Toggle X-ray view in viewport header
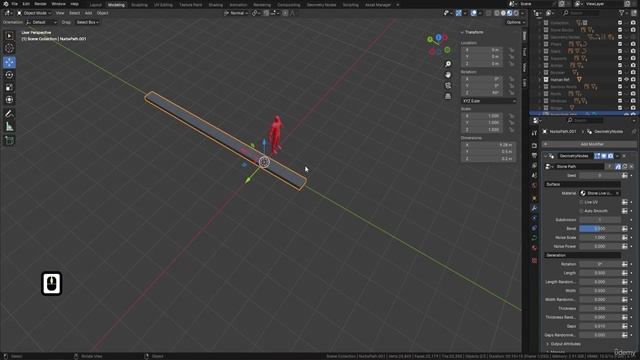640x360 pixels. [x=488, y=13]
